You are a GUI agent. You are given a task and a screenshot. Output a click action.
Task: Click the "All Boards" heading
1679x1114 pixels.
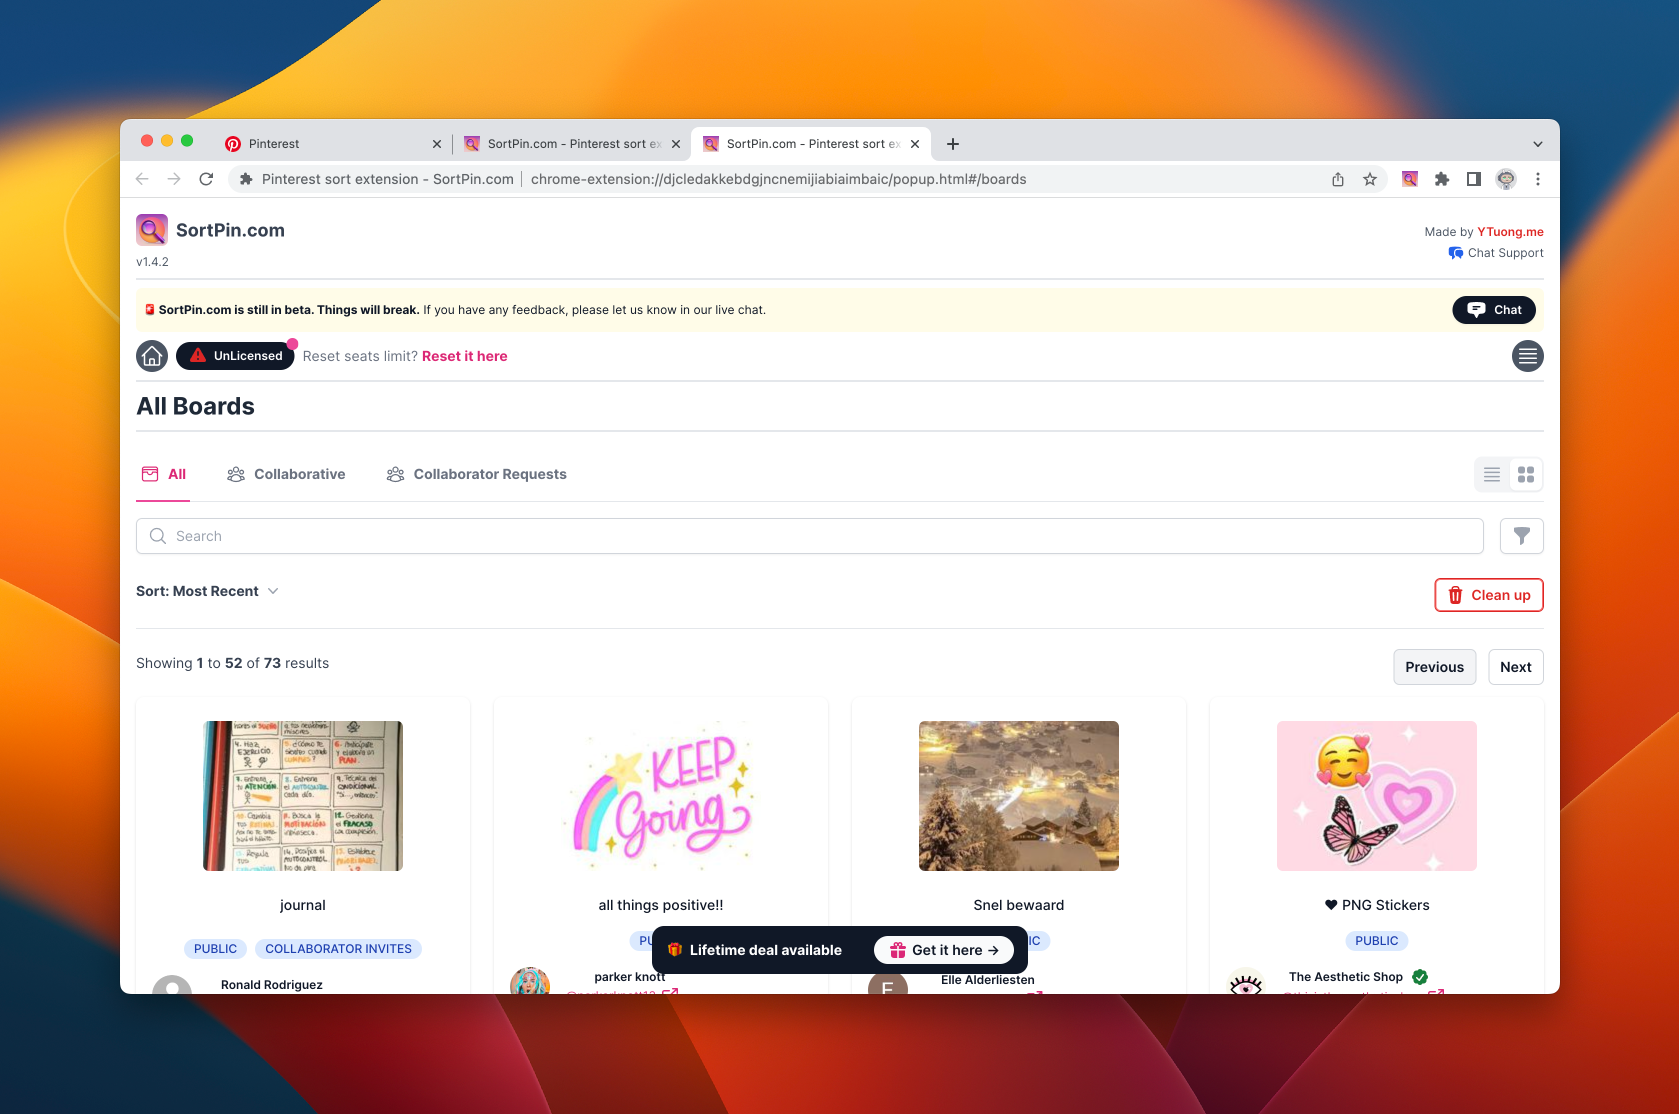click(x=196, y=406)
